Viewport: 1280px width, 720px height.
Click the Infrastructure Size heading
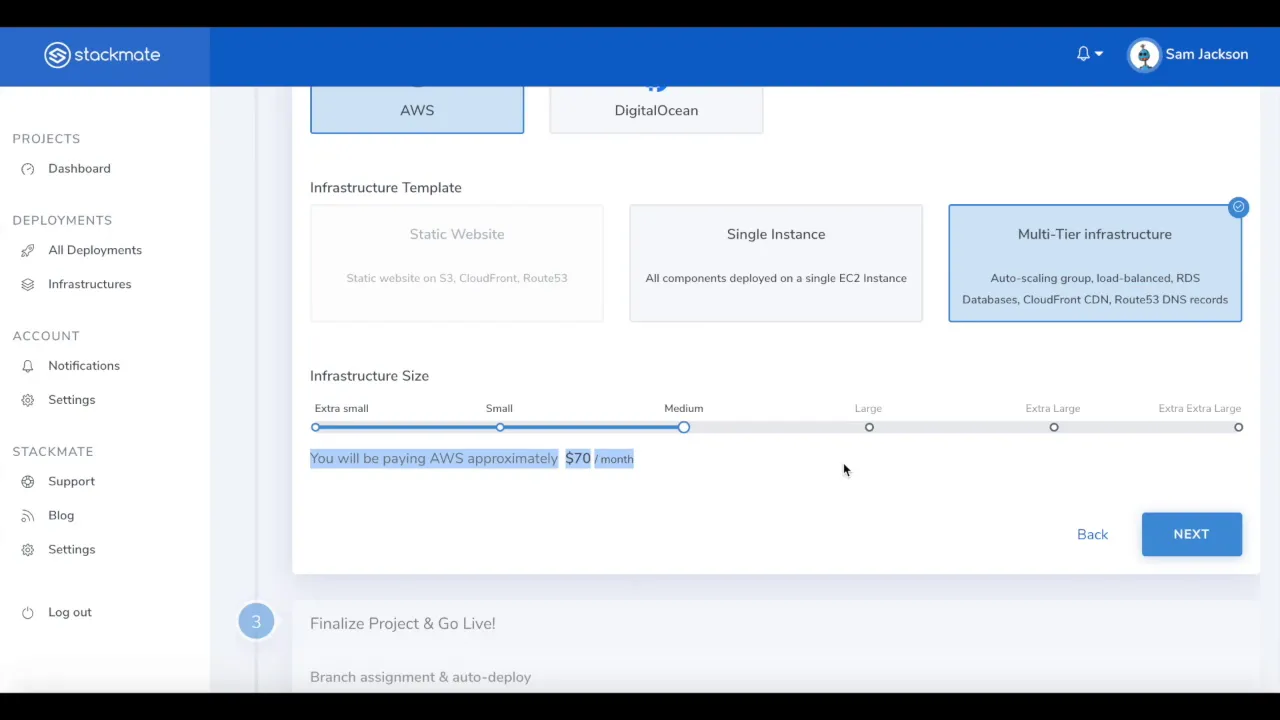[x=369, y=376]
